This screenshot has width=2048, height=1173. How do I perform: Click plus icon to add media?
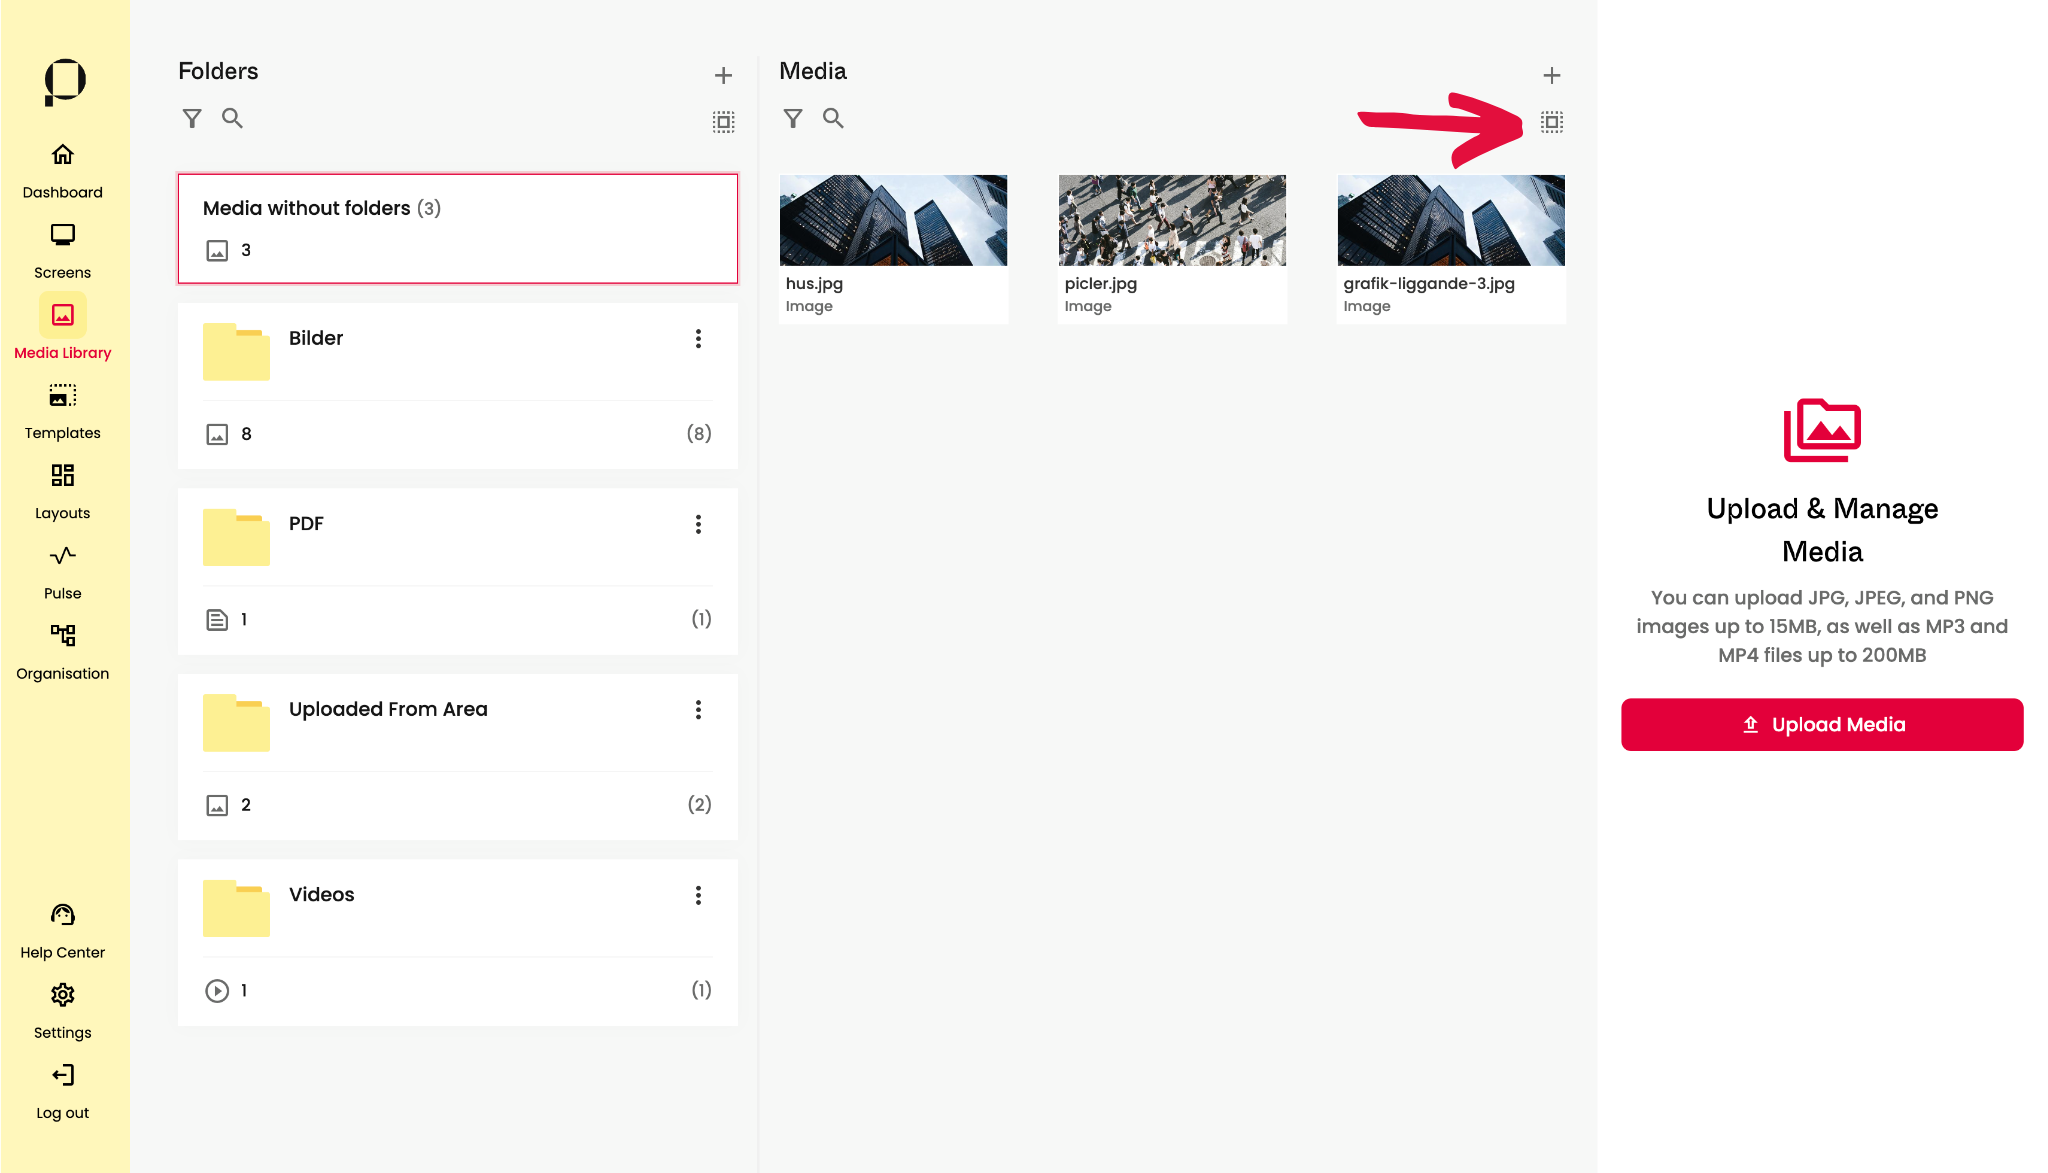coord(1551,75)
